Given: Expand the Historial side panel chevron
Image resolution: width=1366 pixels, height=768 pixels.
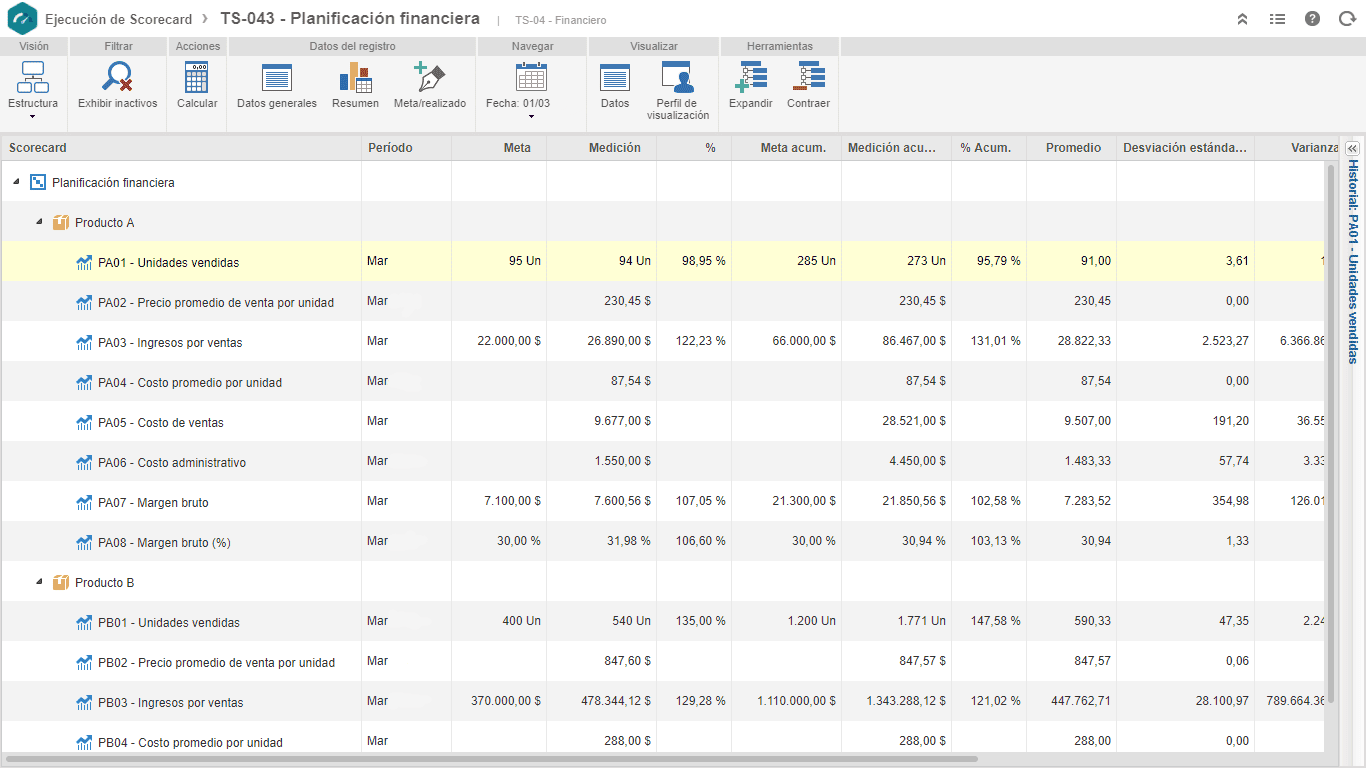Looking at the screenshot, I should pyautogui.click(x=1353, y=148).
